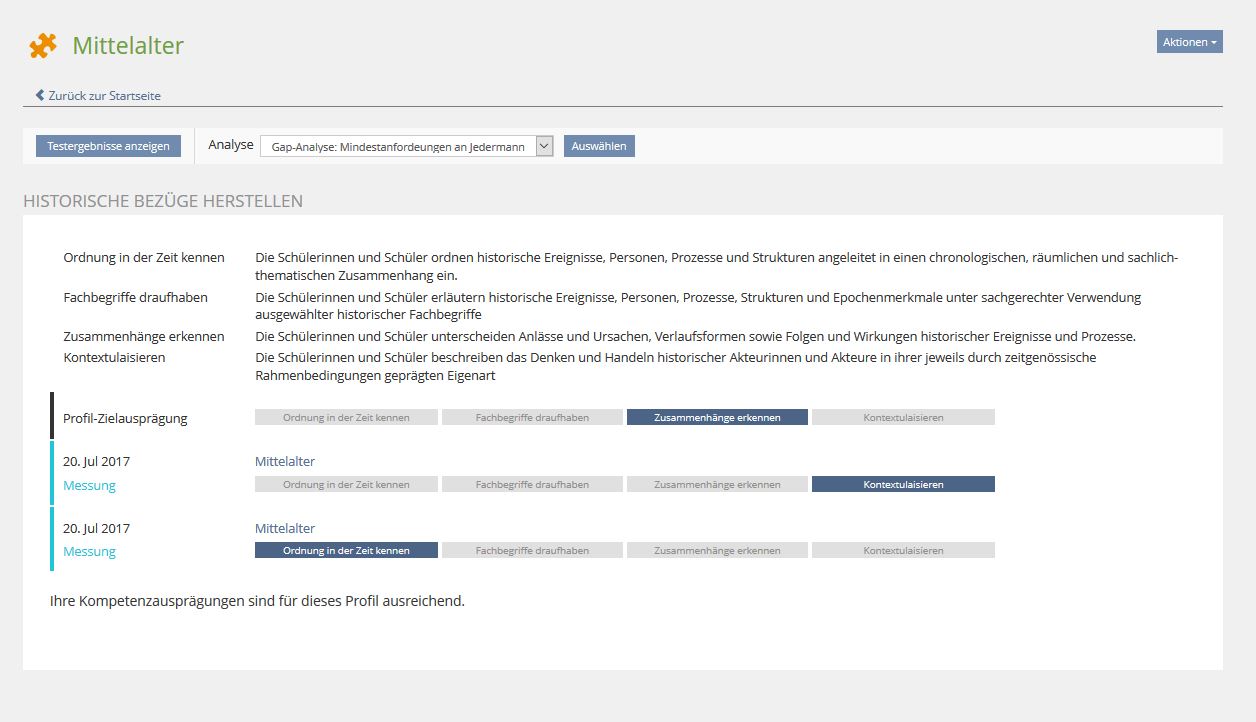Click Fachbegriffe draufhaben description label
Screen dimensions: 1256x722
[136, 298]
